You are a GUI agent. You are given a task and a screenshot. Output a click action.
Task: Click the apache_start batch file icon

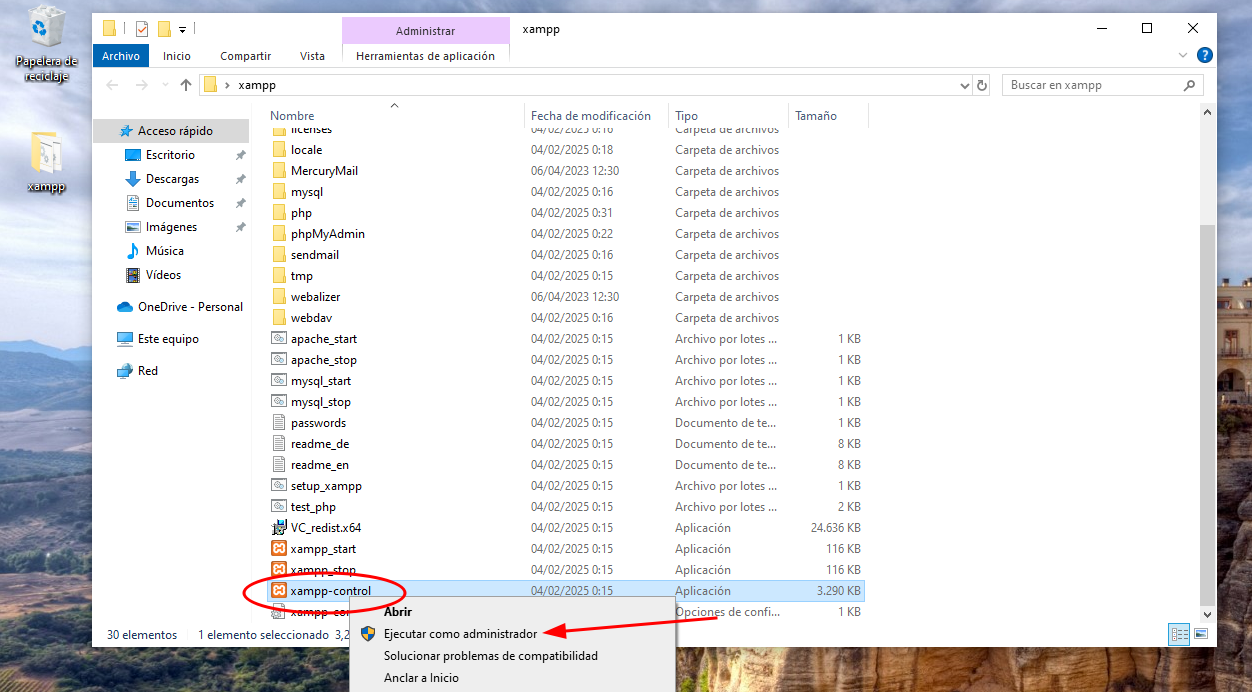[279, 339]
